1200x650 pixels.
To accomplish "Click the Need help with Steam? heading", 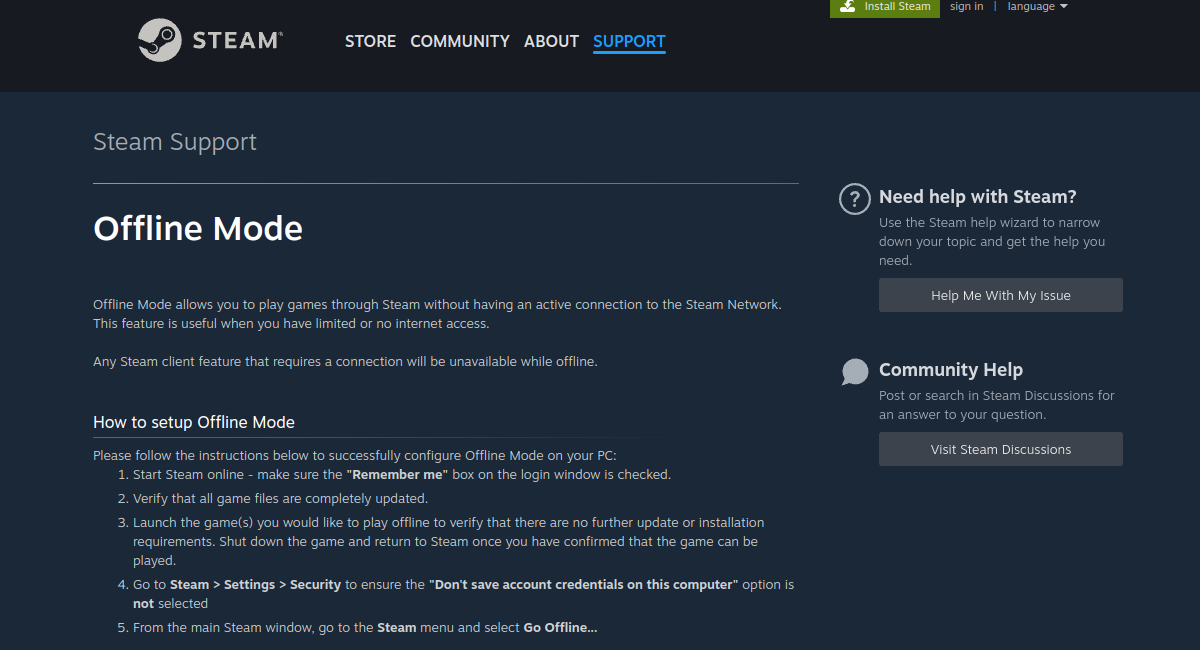I will [978, 197].
